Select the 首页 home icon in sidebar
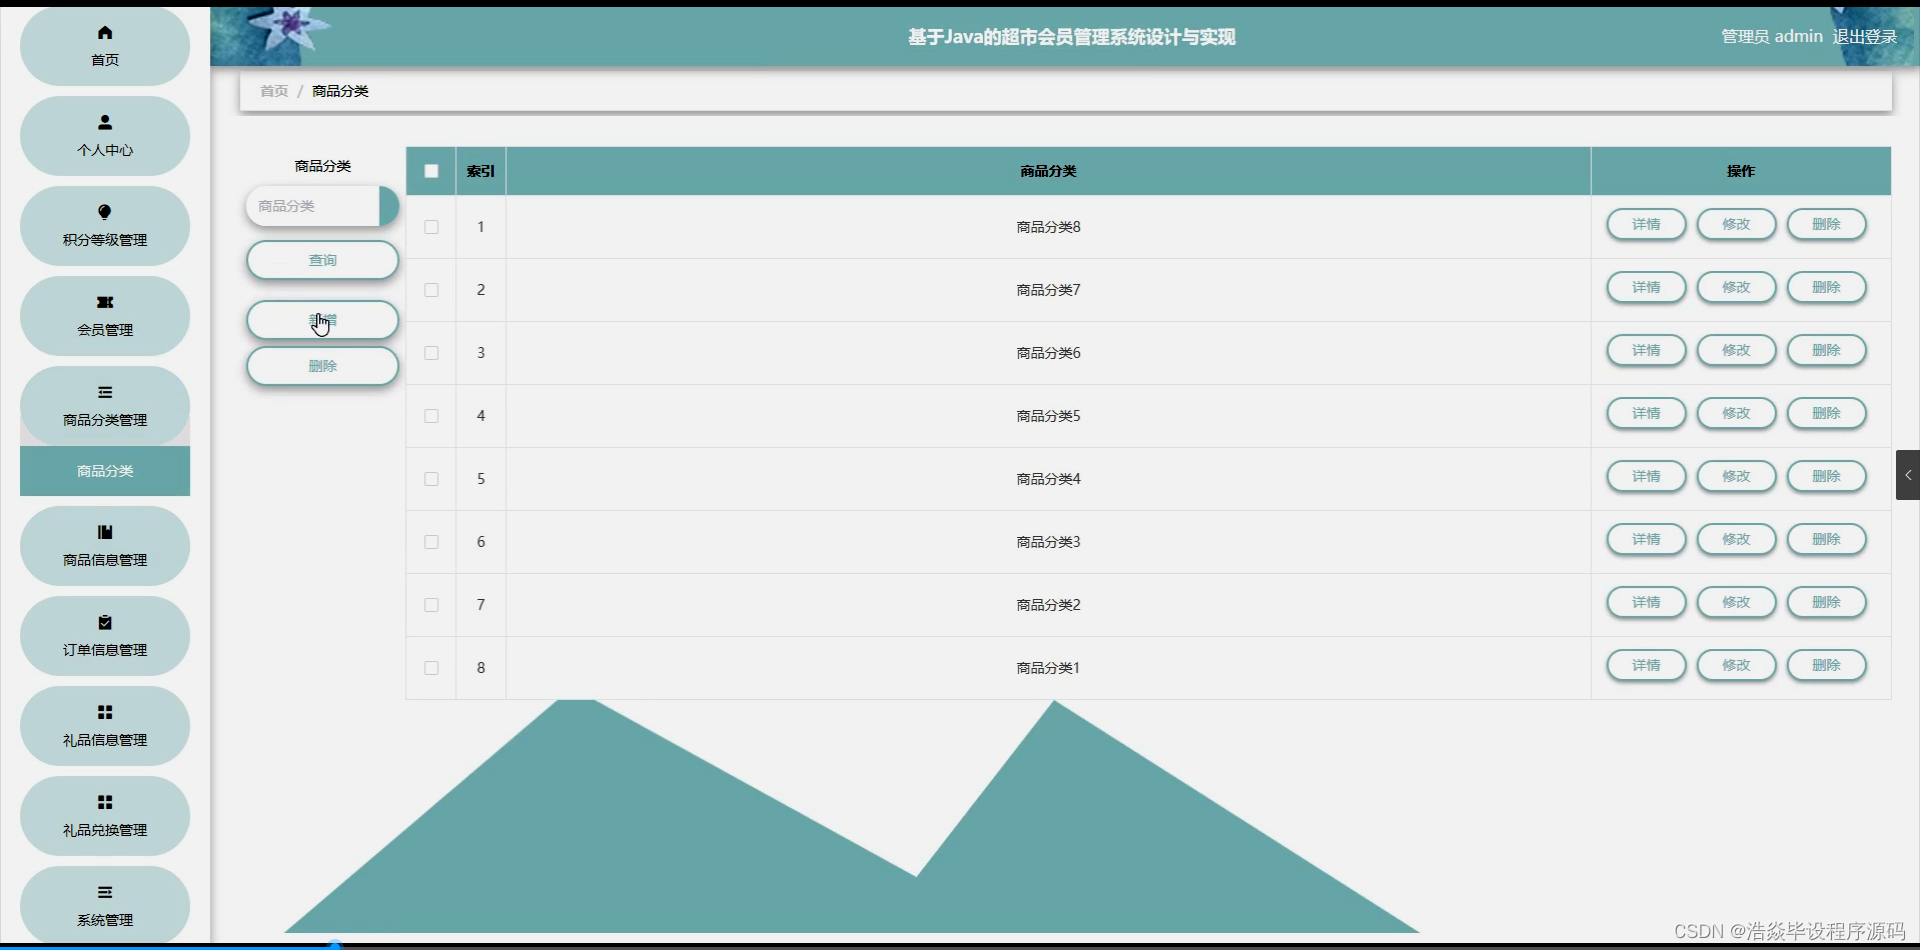Image resolution: width=1920 pixels, height=950 pixels. (104, 34)
